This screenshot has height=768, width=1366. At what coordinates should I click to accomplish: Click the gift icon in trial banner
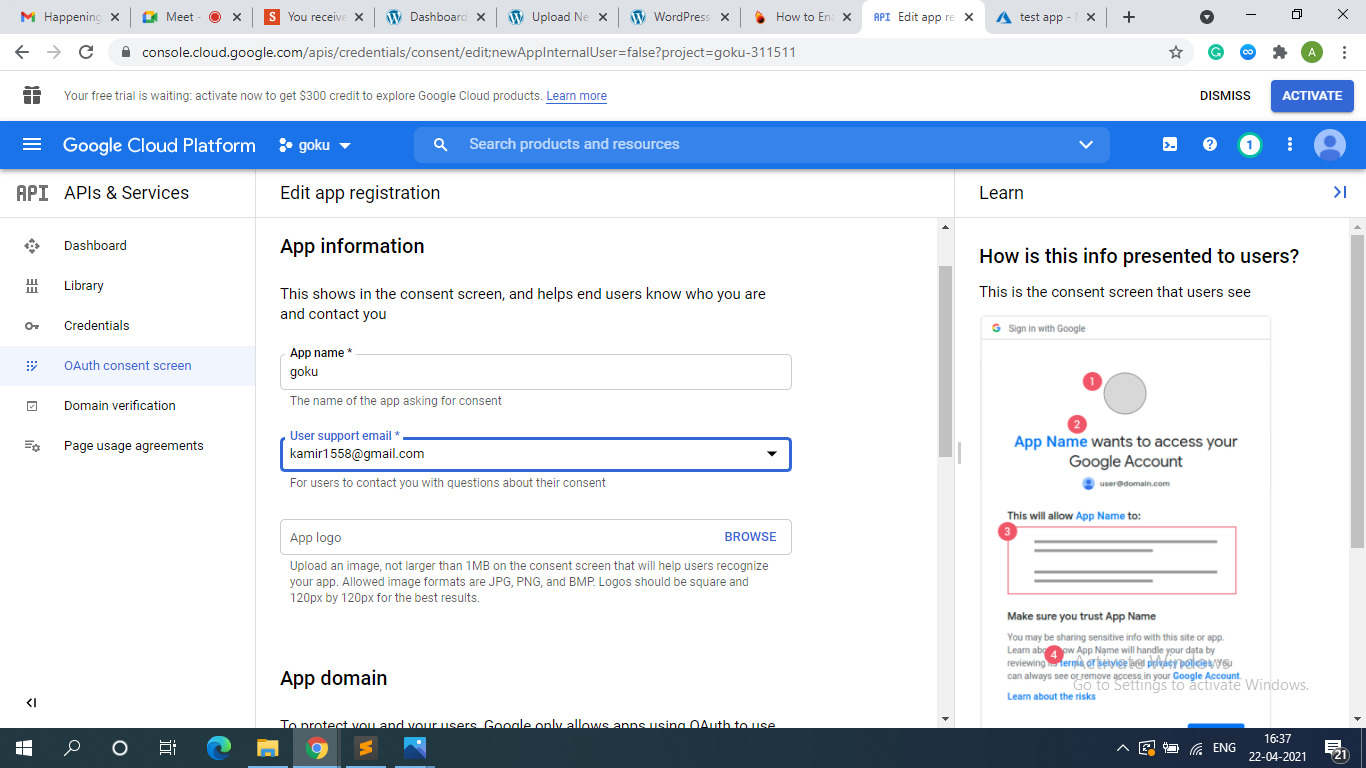(32, 95)
